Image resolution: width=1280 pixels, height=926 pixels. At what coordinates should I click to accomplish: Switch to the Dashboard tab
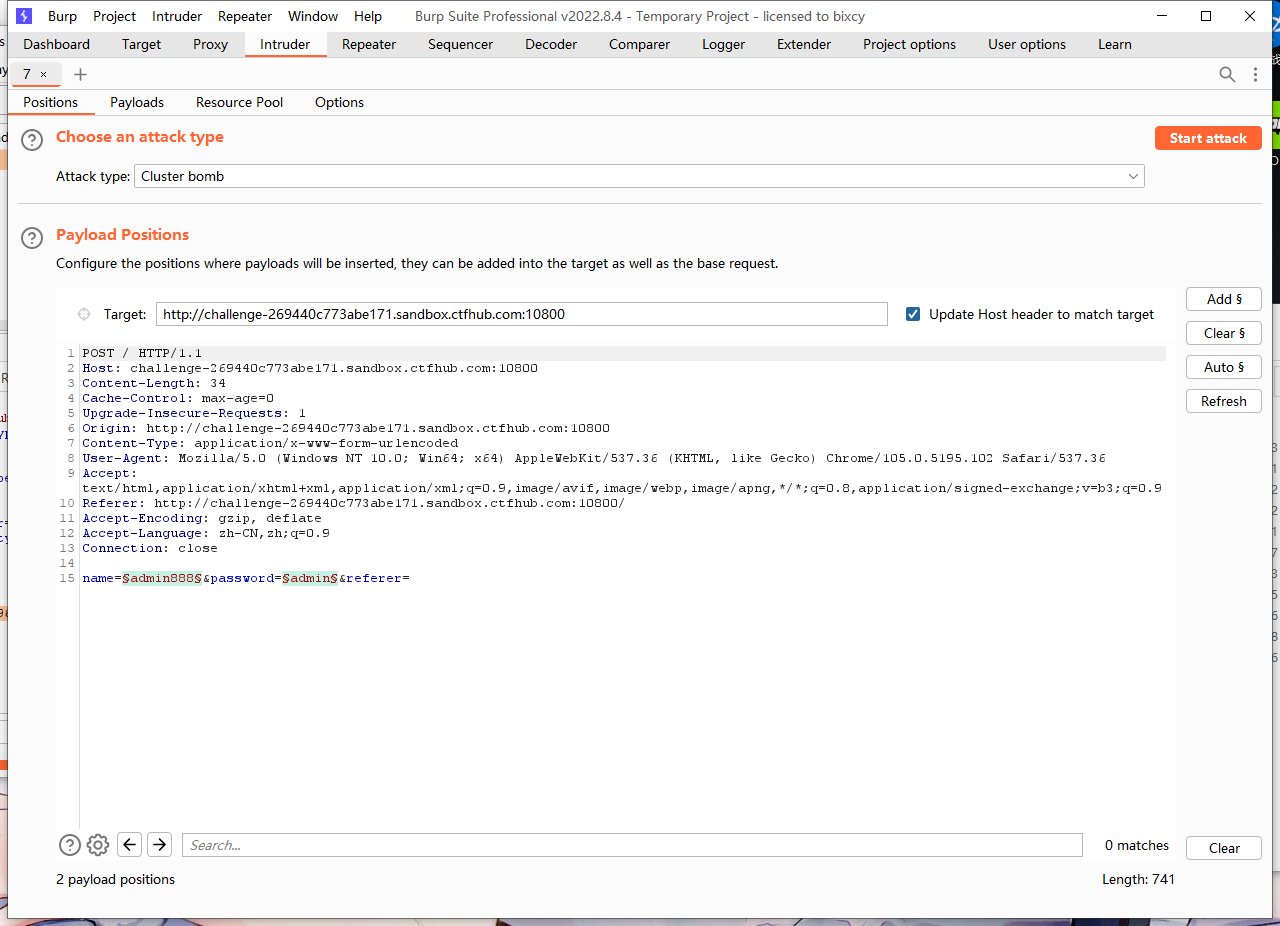click(56, 44)
